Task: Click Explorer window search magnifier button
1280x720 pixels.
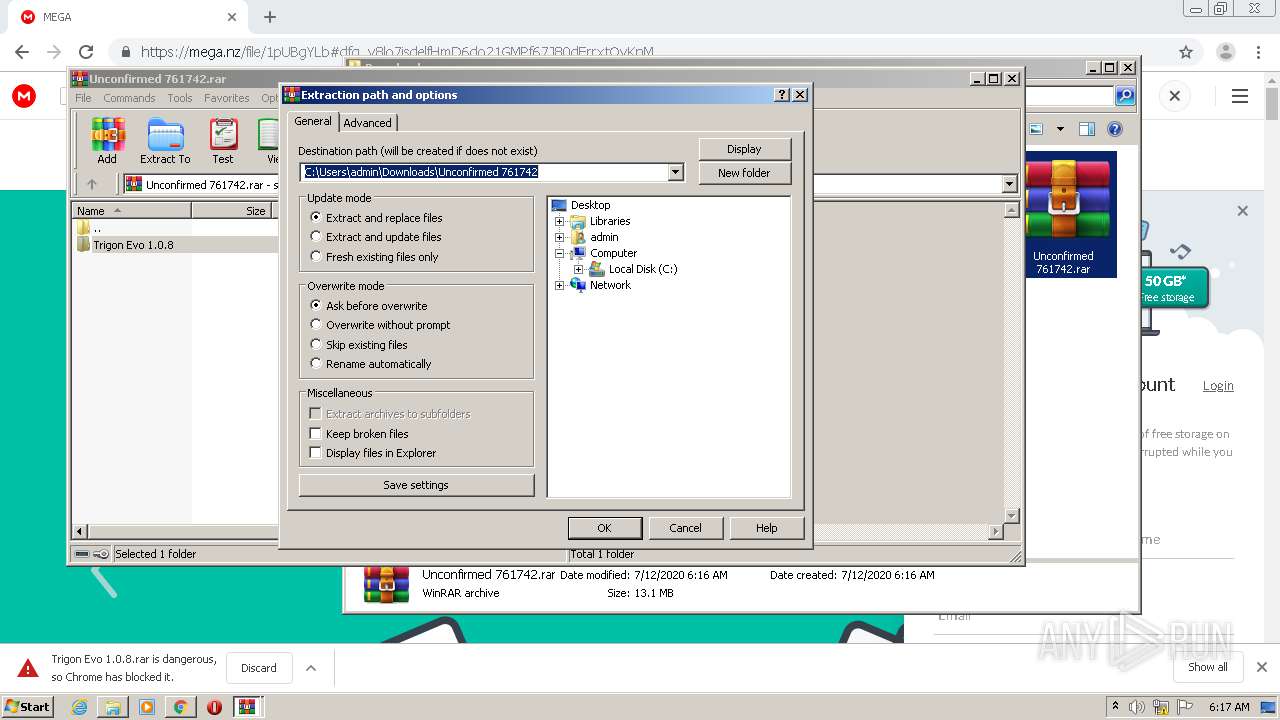Action: pyautogui.click(x=1125, y=96)
